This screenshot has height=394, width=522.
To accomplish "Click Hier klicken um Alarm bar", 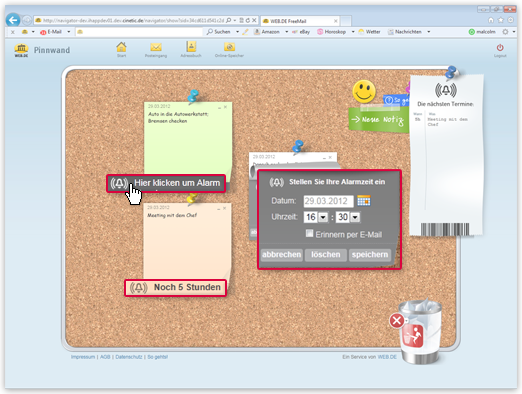I will click(166, 183).
